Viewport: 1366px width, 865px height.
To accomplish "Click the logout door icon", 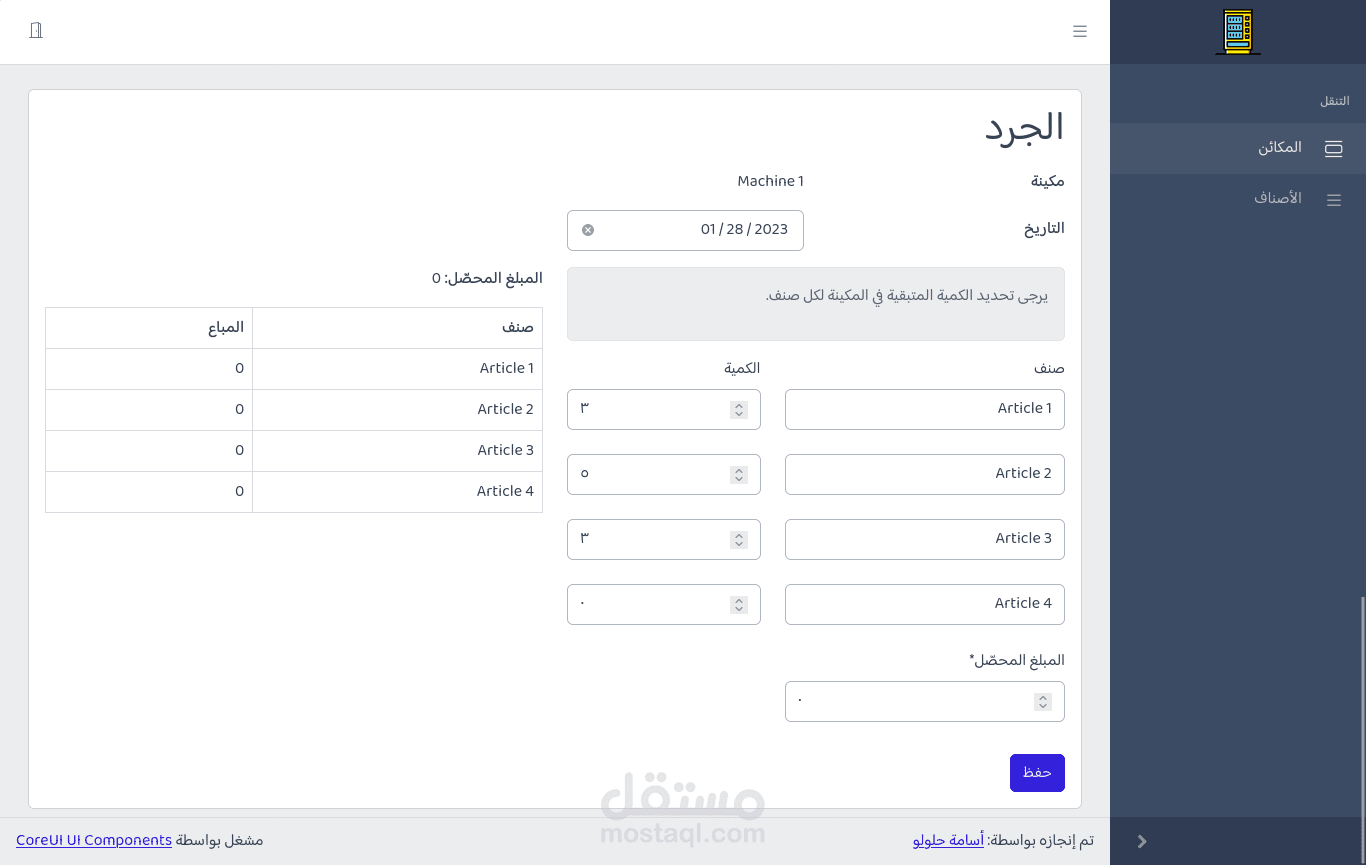I will [x=36, y=30].
